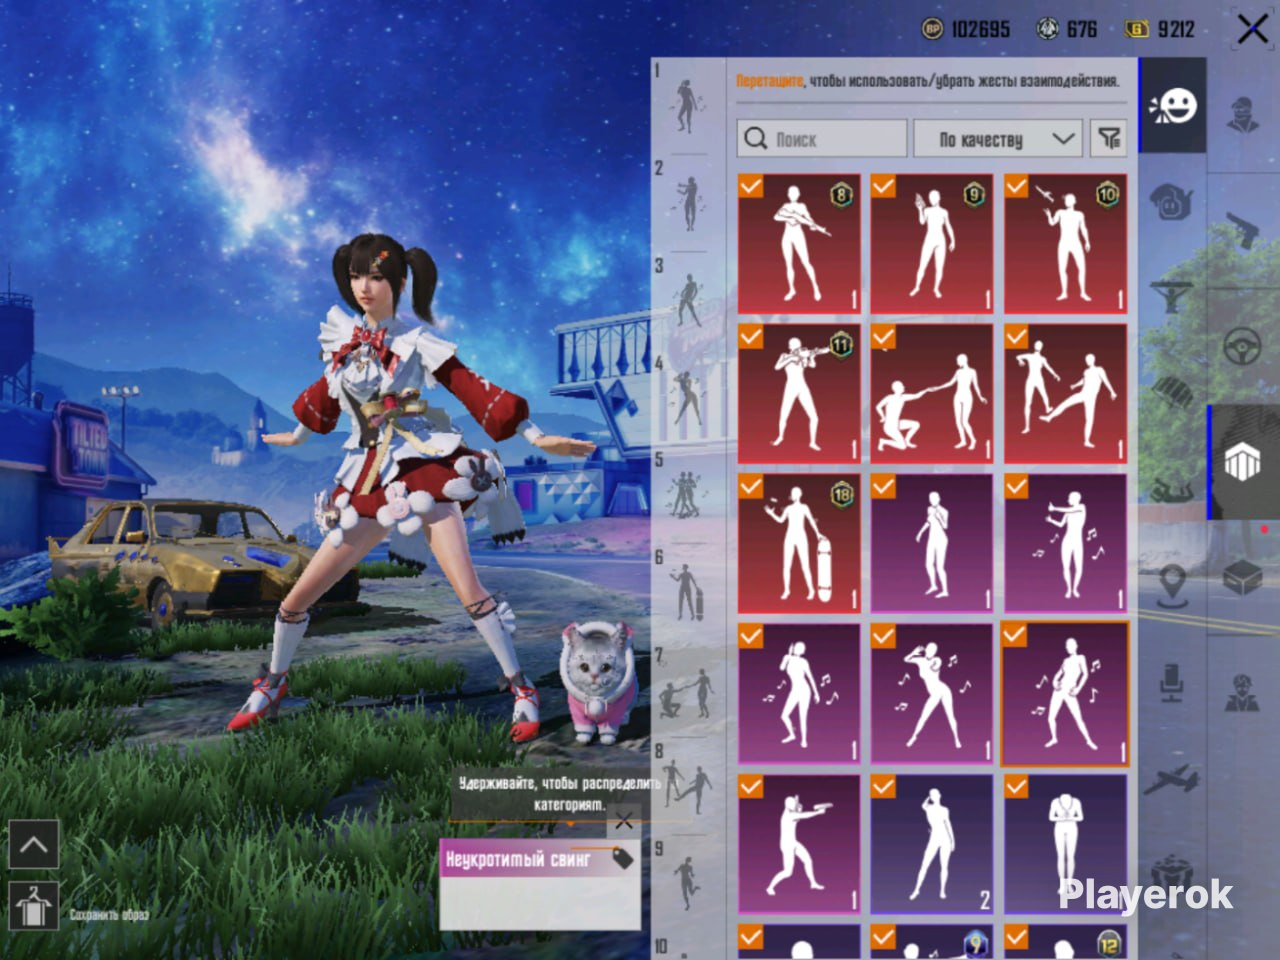Expand the panel with the up chevron button
Viewport: 1280px width, 960px height.
click(33, 845)
